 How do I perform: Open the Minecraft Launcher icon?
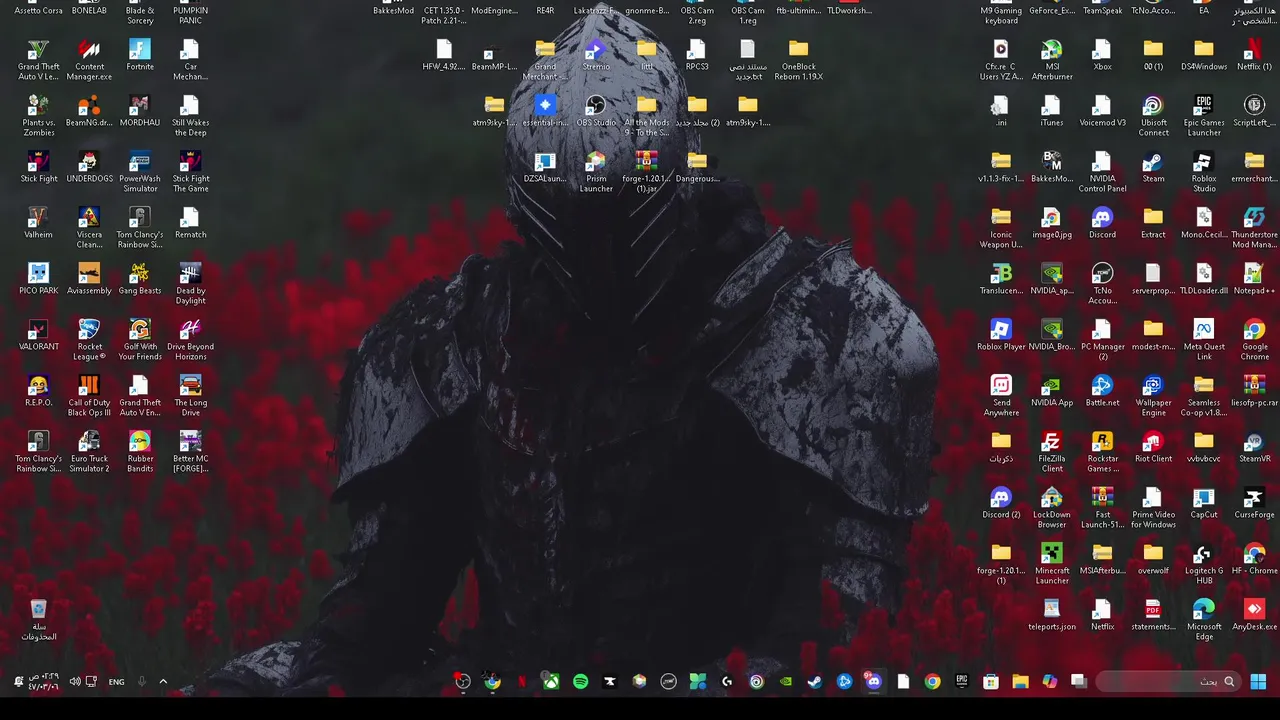1051,564
